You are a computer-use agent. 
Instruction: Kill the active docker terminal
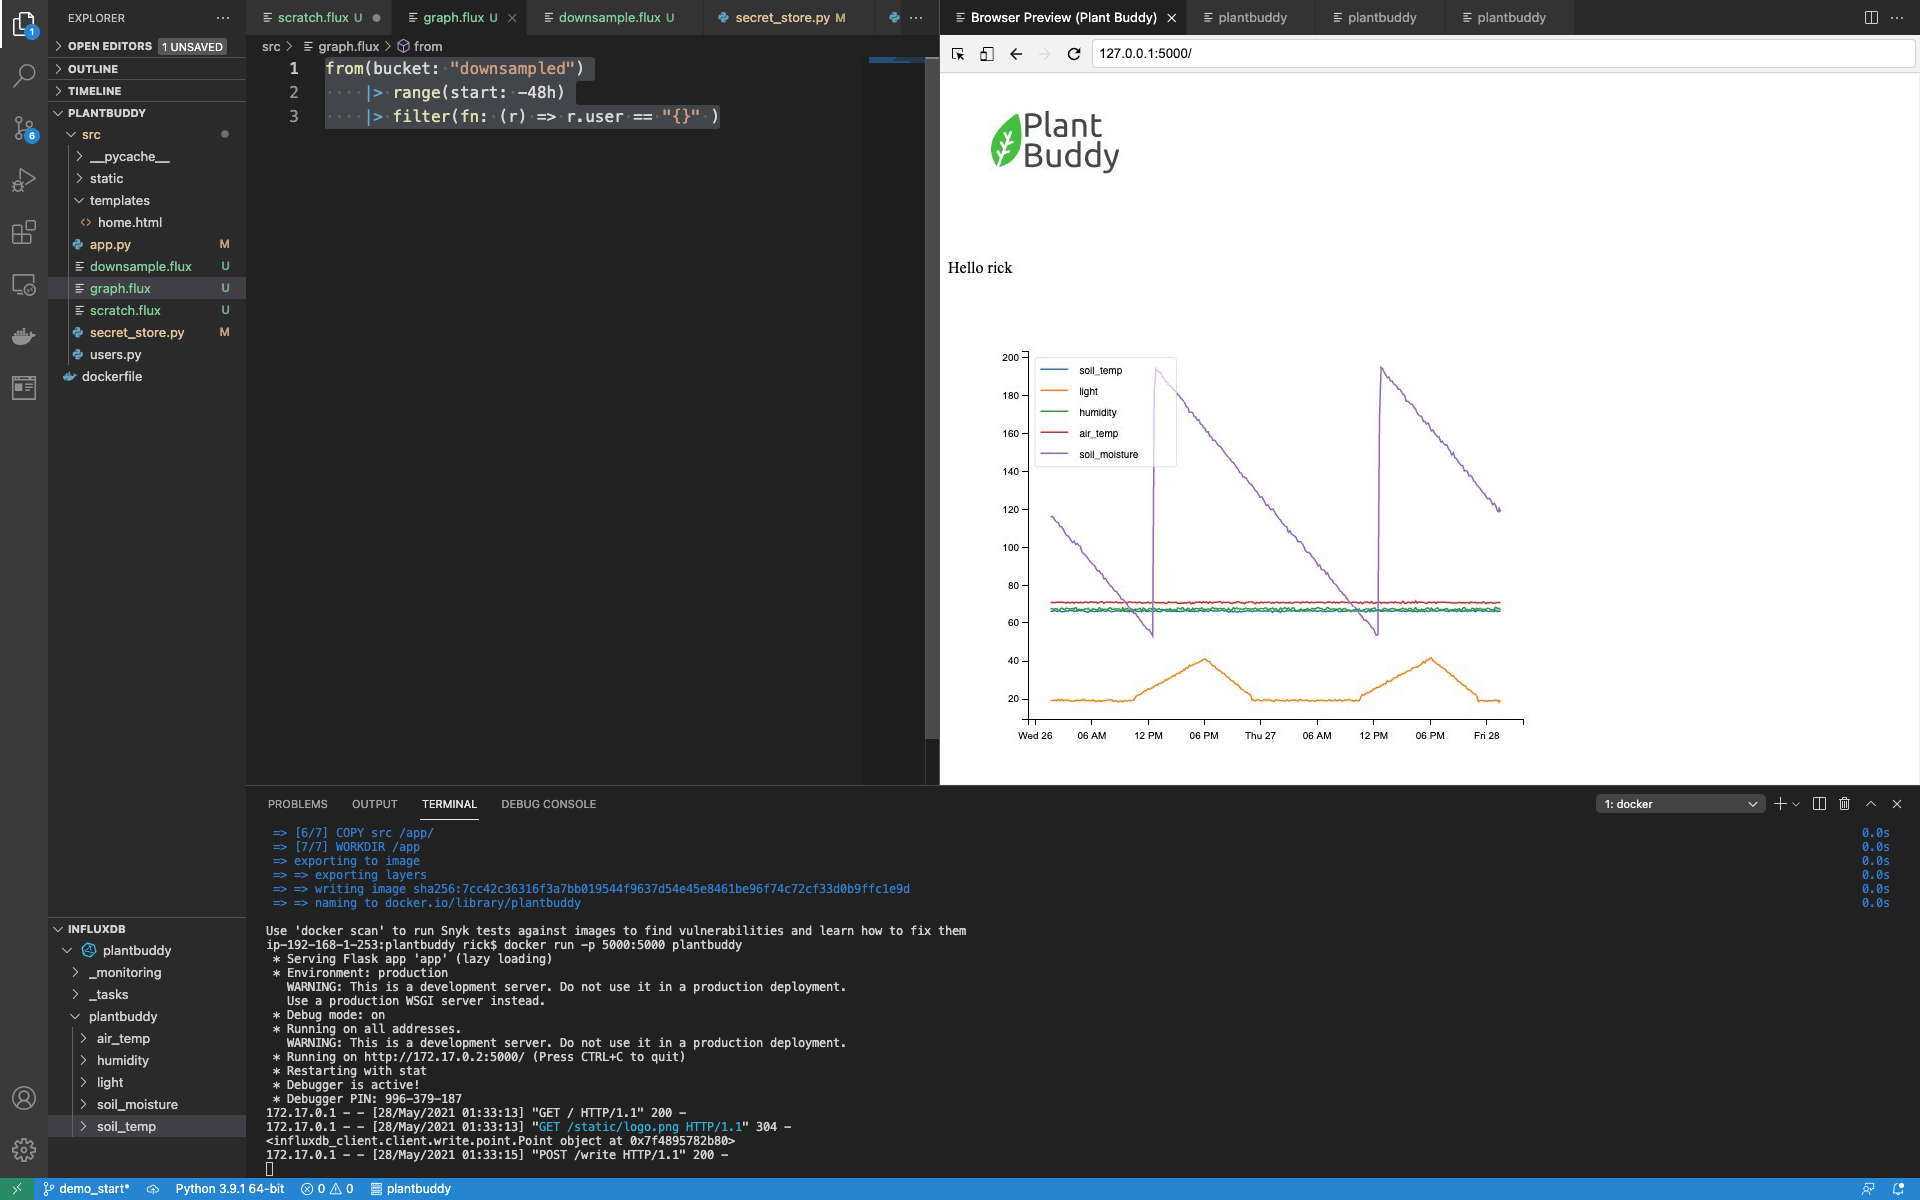click(x=1844, y=804)
